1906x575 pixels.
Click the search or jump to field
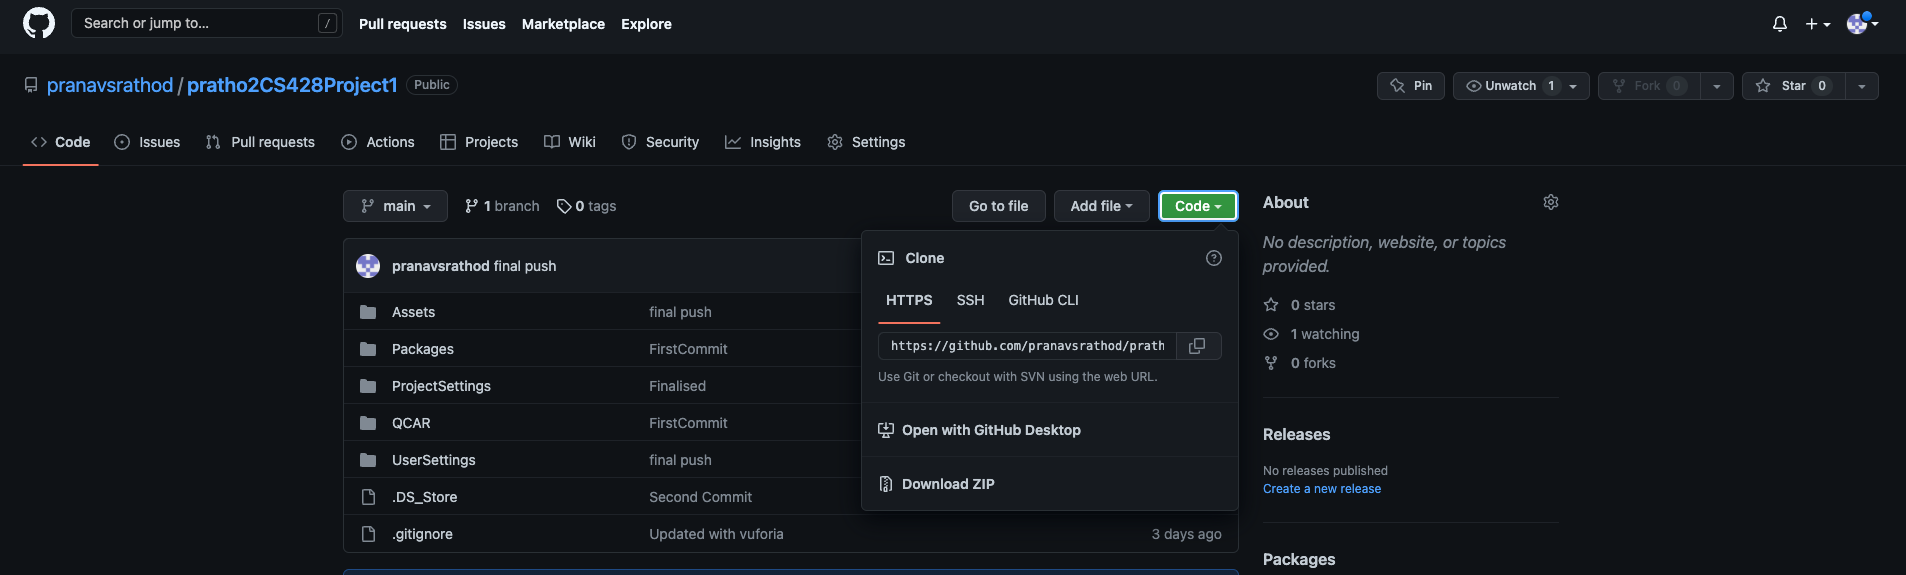tap(206, 23)
